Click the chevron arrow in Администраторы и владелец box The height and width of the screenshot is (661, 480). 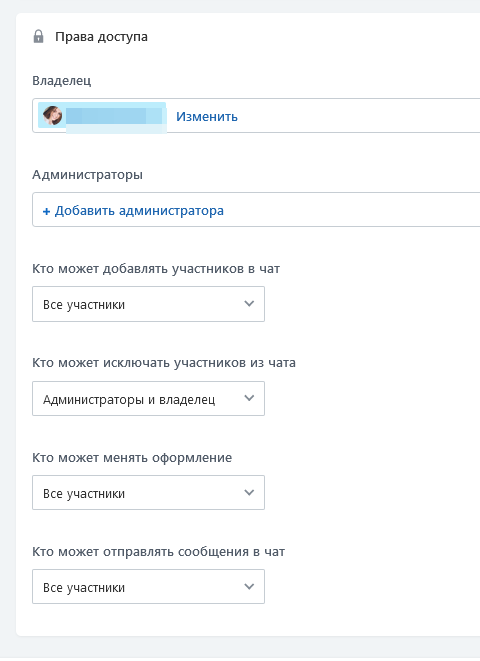[x=249, y=398]
